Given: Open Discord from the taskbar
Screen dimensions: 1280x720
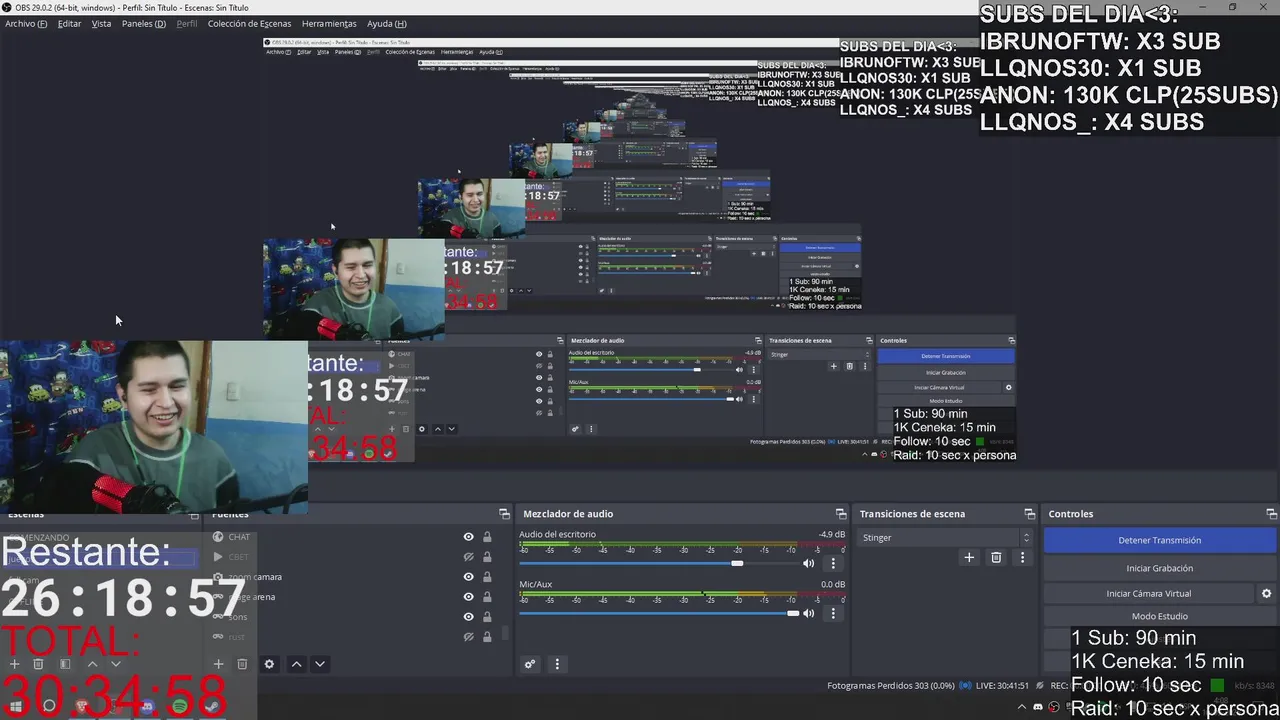Looking at the screenshot, I should (147, 706).
